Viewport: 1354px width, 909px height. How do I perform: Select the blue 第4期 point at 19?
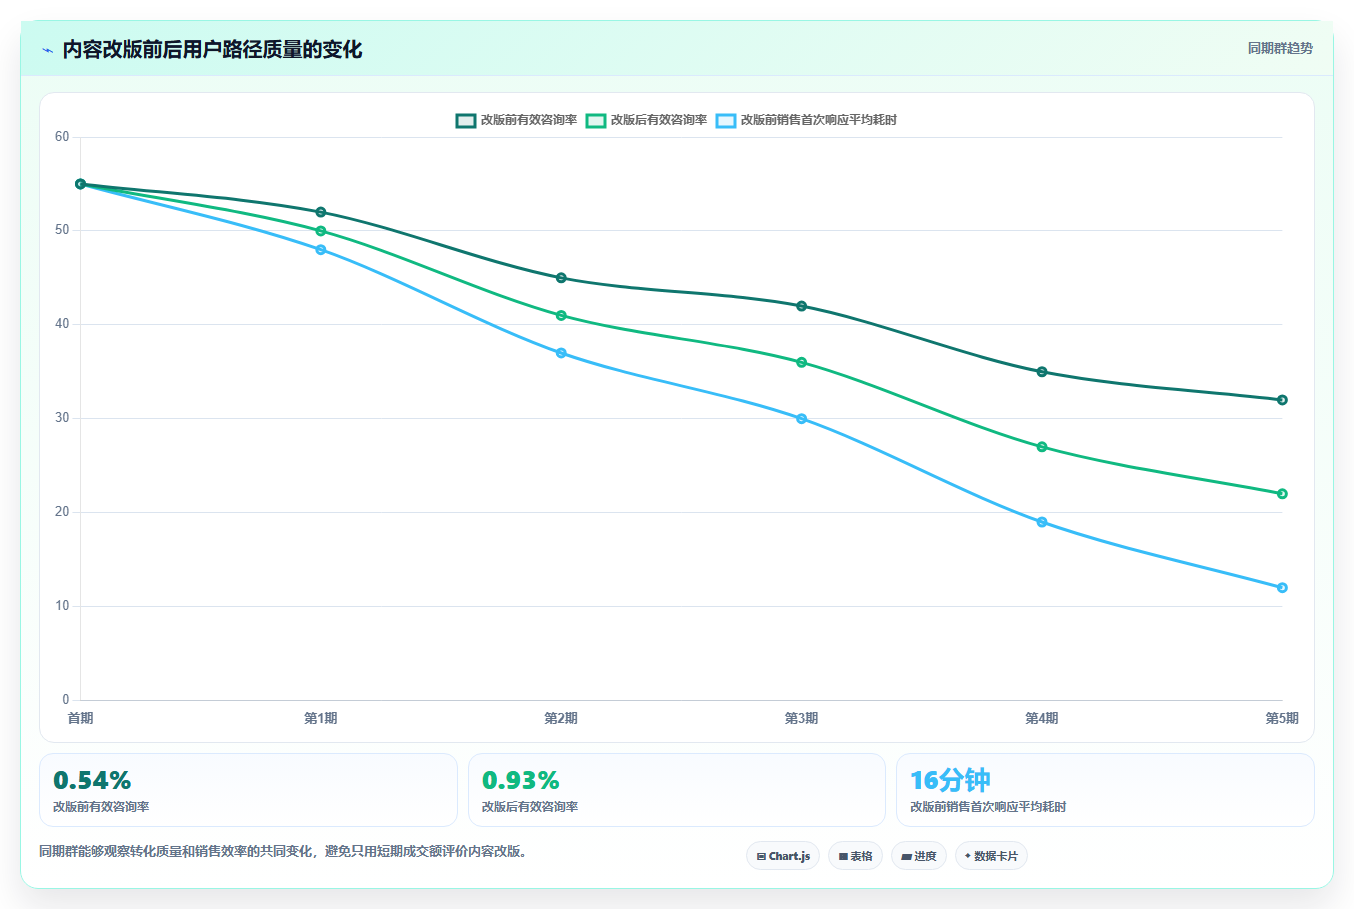pyautogui.click(x=1042, y=522)
